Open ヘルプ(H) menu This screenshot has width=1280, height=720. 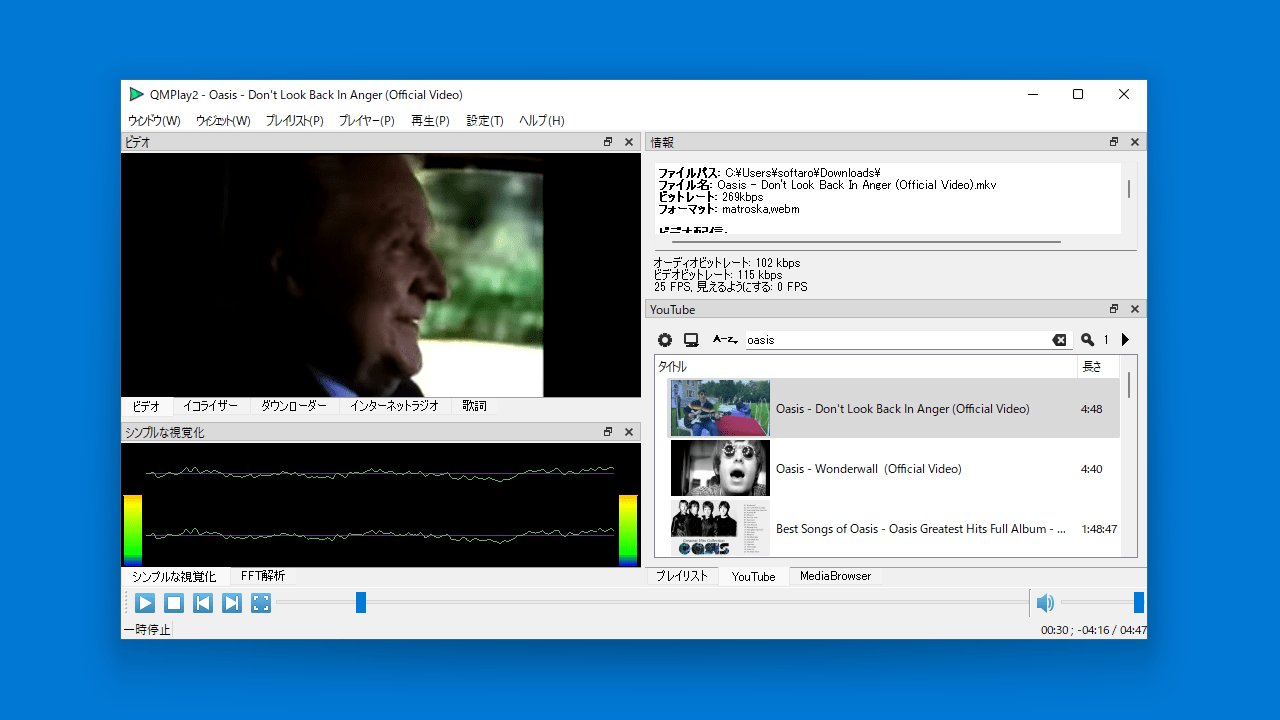coord(541,120)
